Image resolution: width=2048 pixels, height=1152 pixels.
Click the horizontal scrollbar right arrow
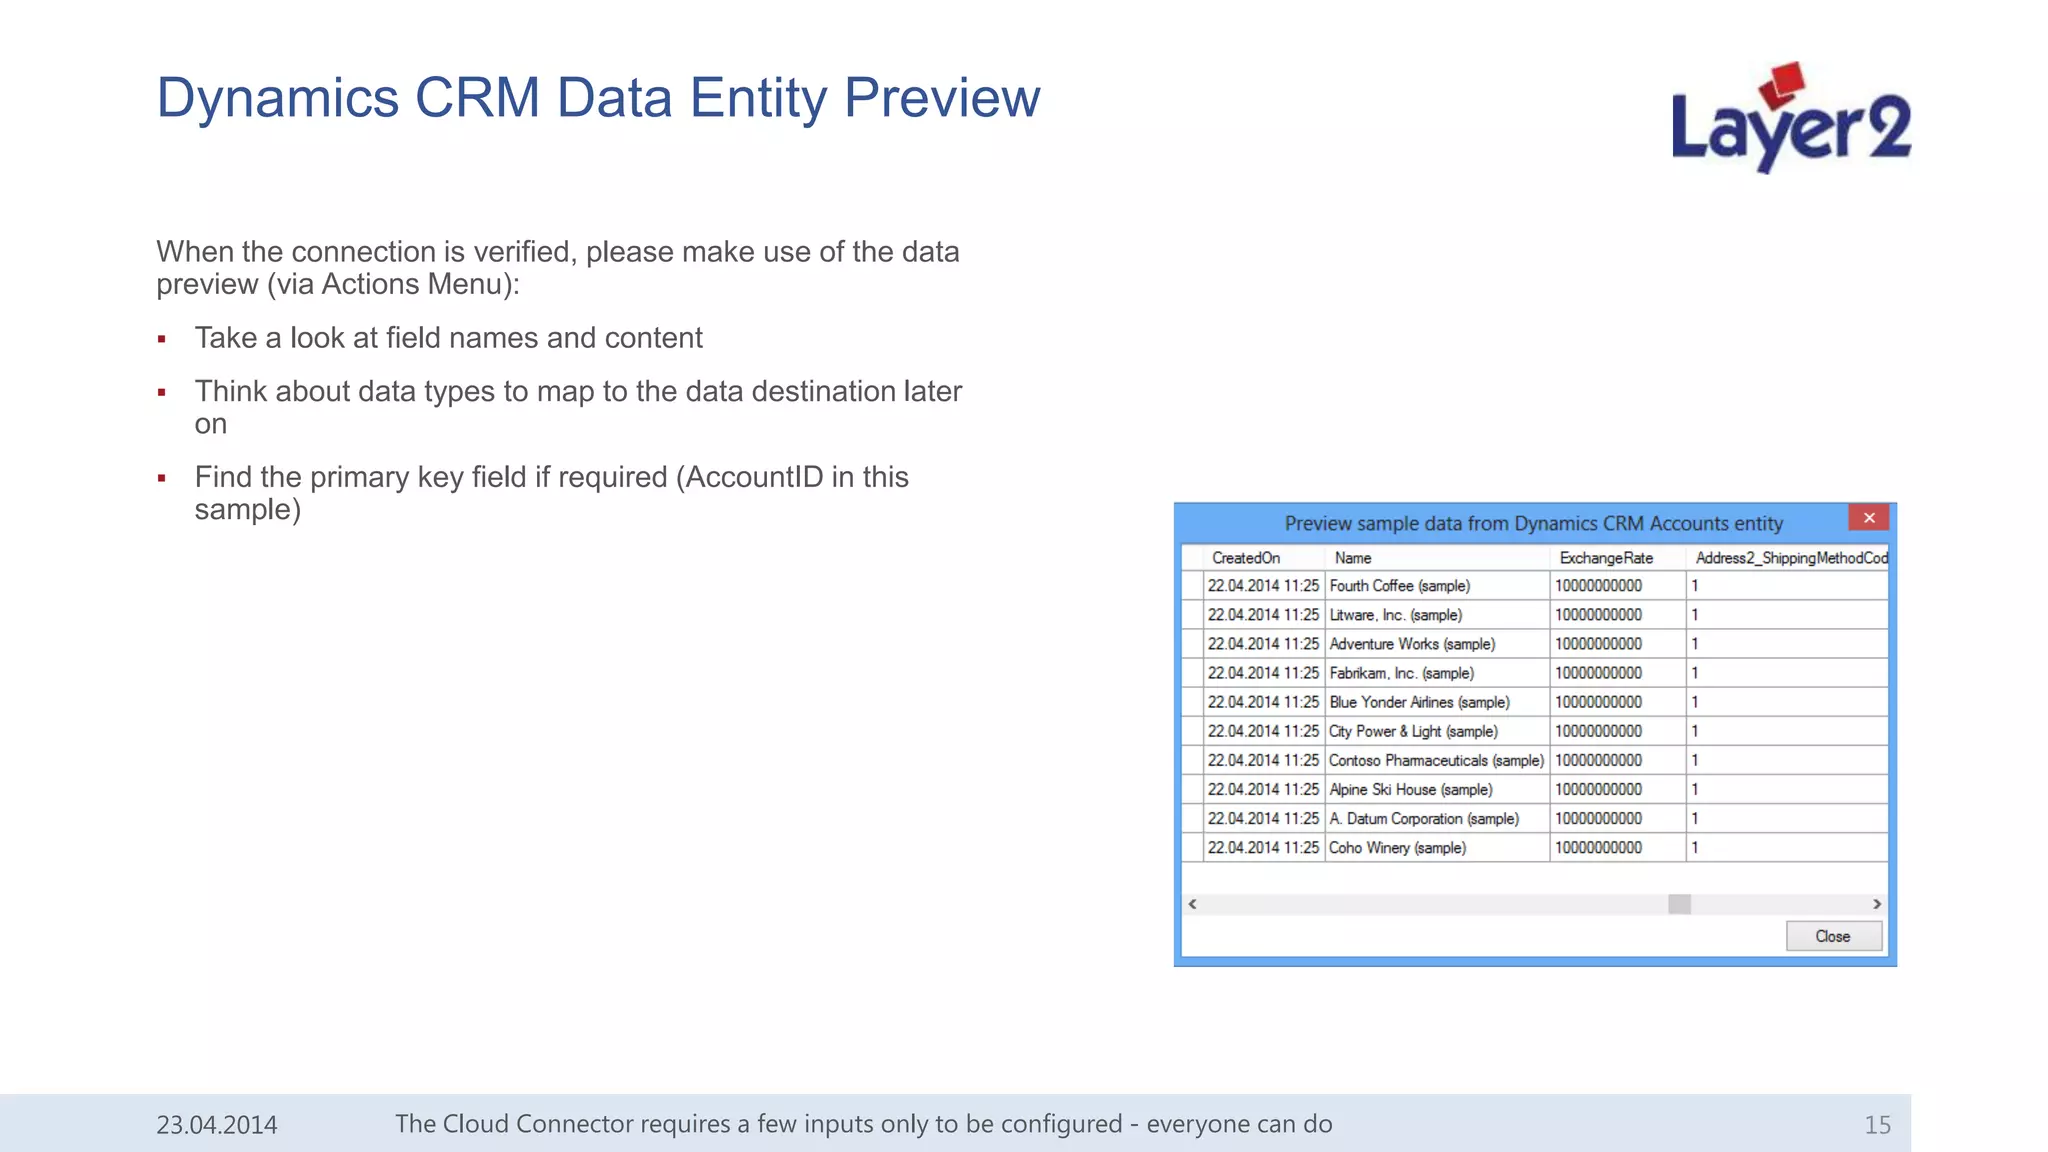click(x=1877, y=904)
